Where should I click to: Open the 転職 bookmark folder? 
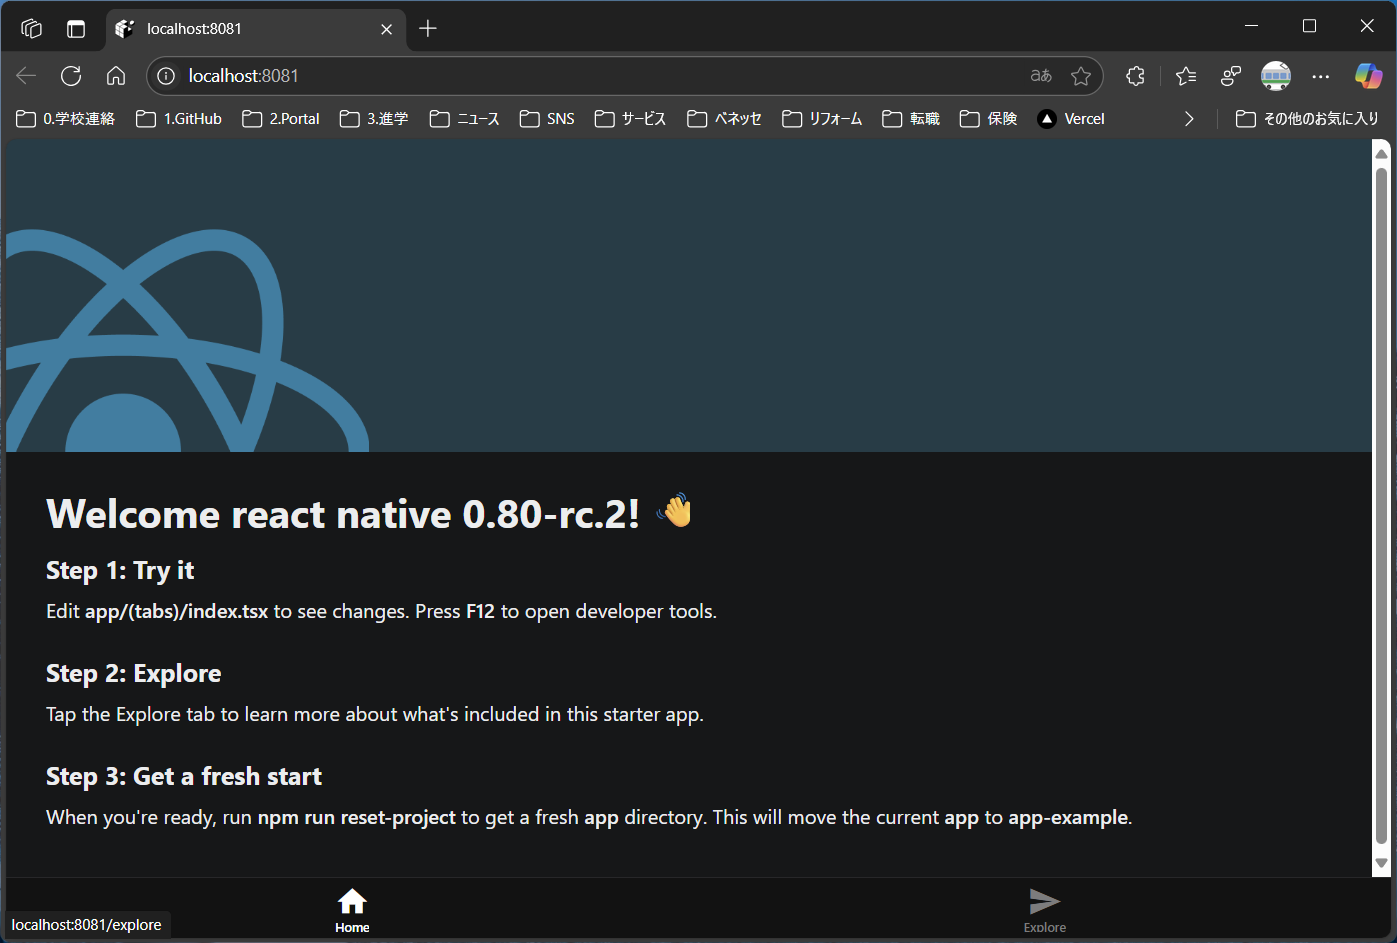[x=911, y=119]
